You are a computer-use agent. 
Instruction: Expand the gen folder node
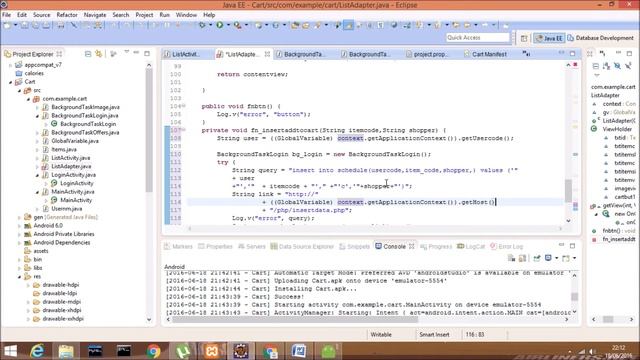(19, 217)
